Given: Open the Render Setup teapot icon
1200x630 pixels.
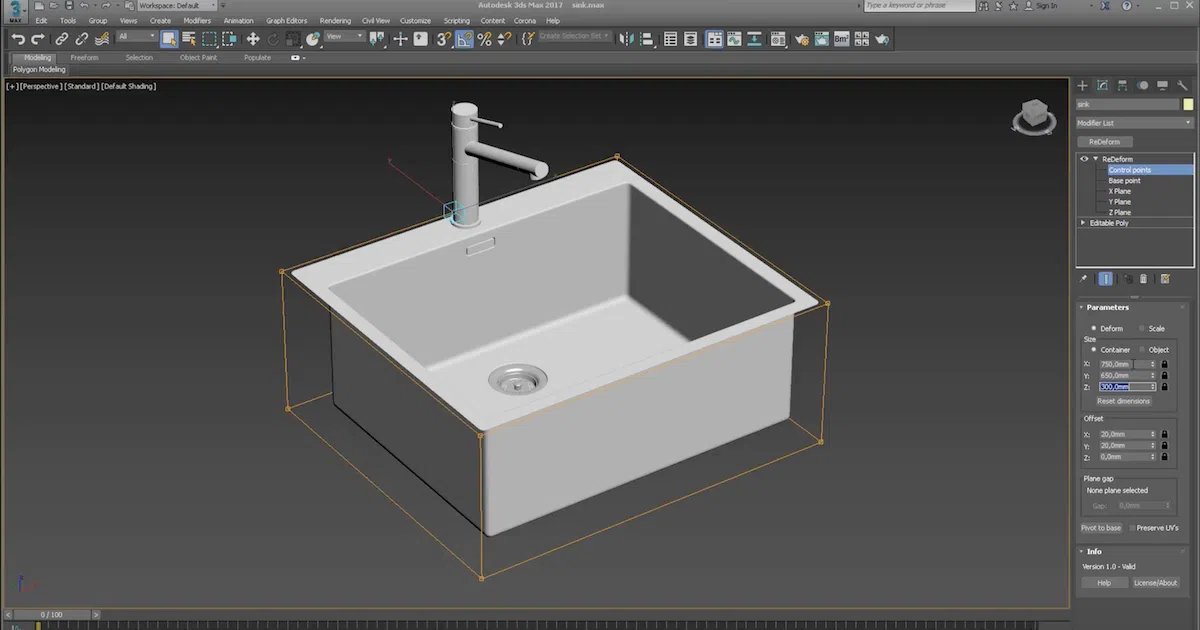Looking at the screenshot, I should 801,39.
